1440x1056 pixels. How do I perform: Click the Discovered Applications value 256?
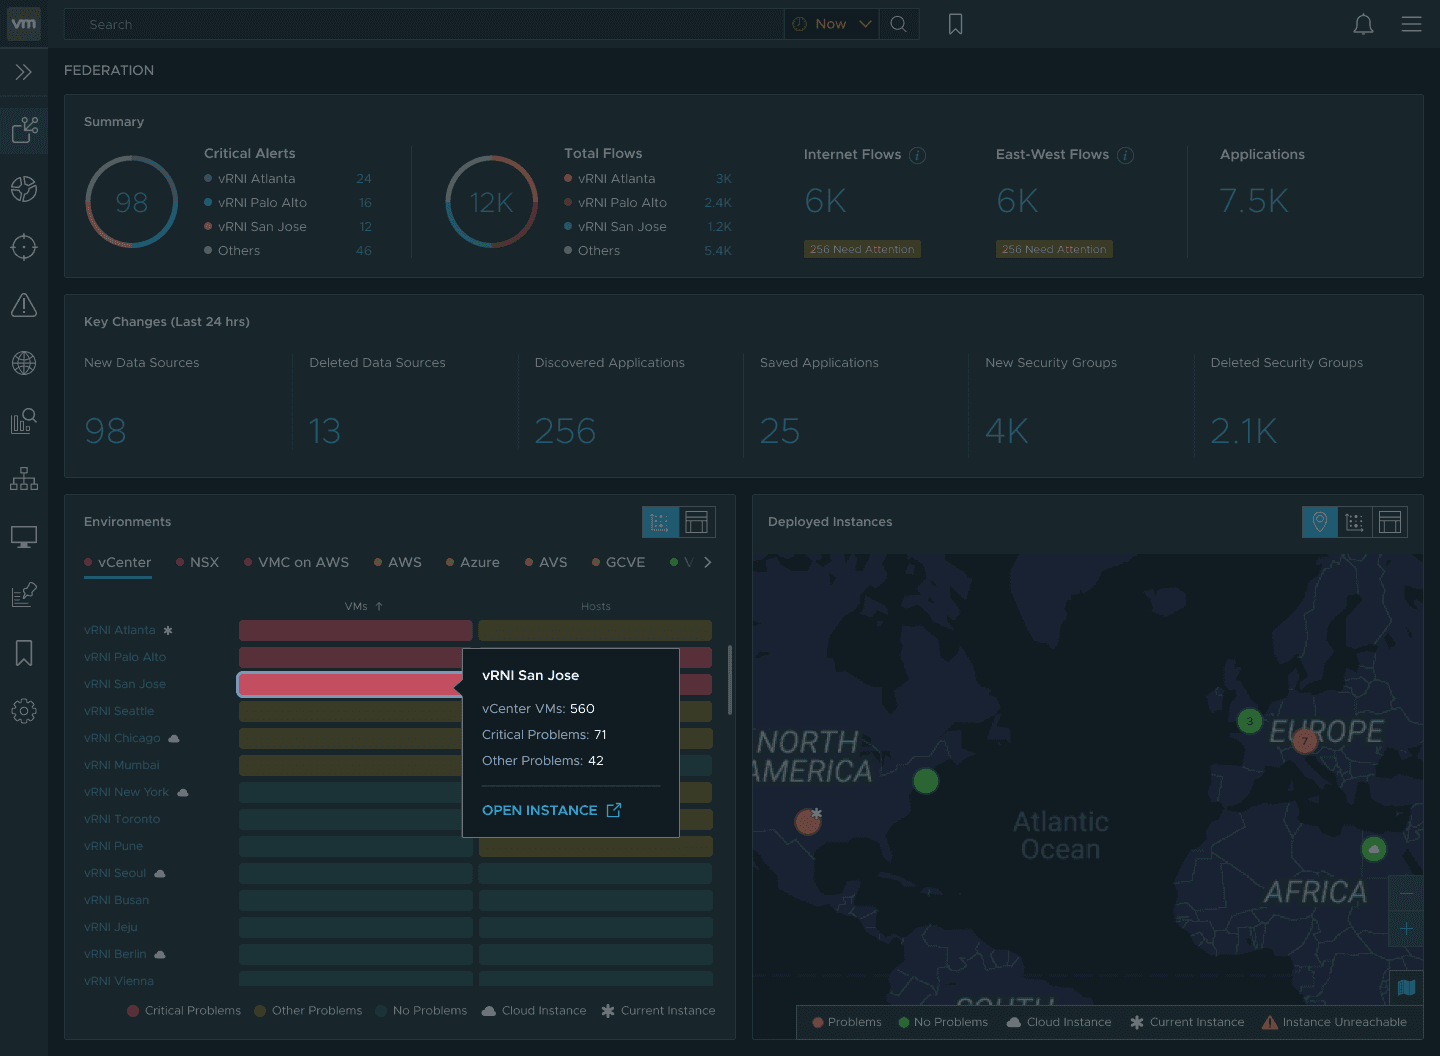click(565, 431)
